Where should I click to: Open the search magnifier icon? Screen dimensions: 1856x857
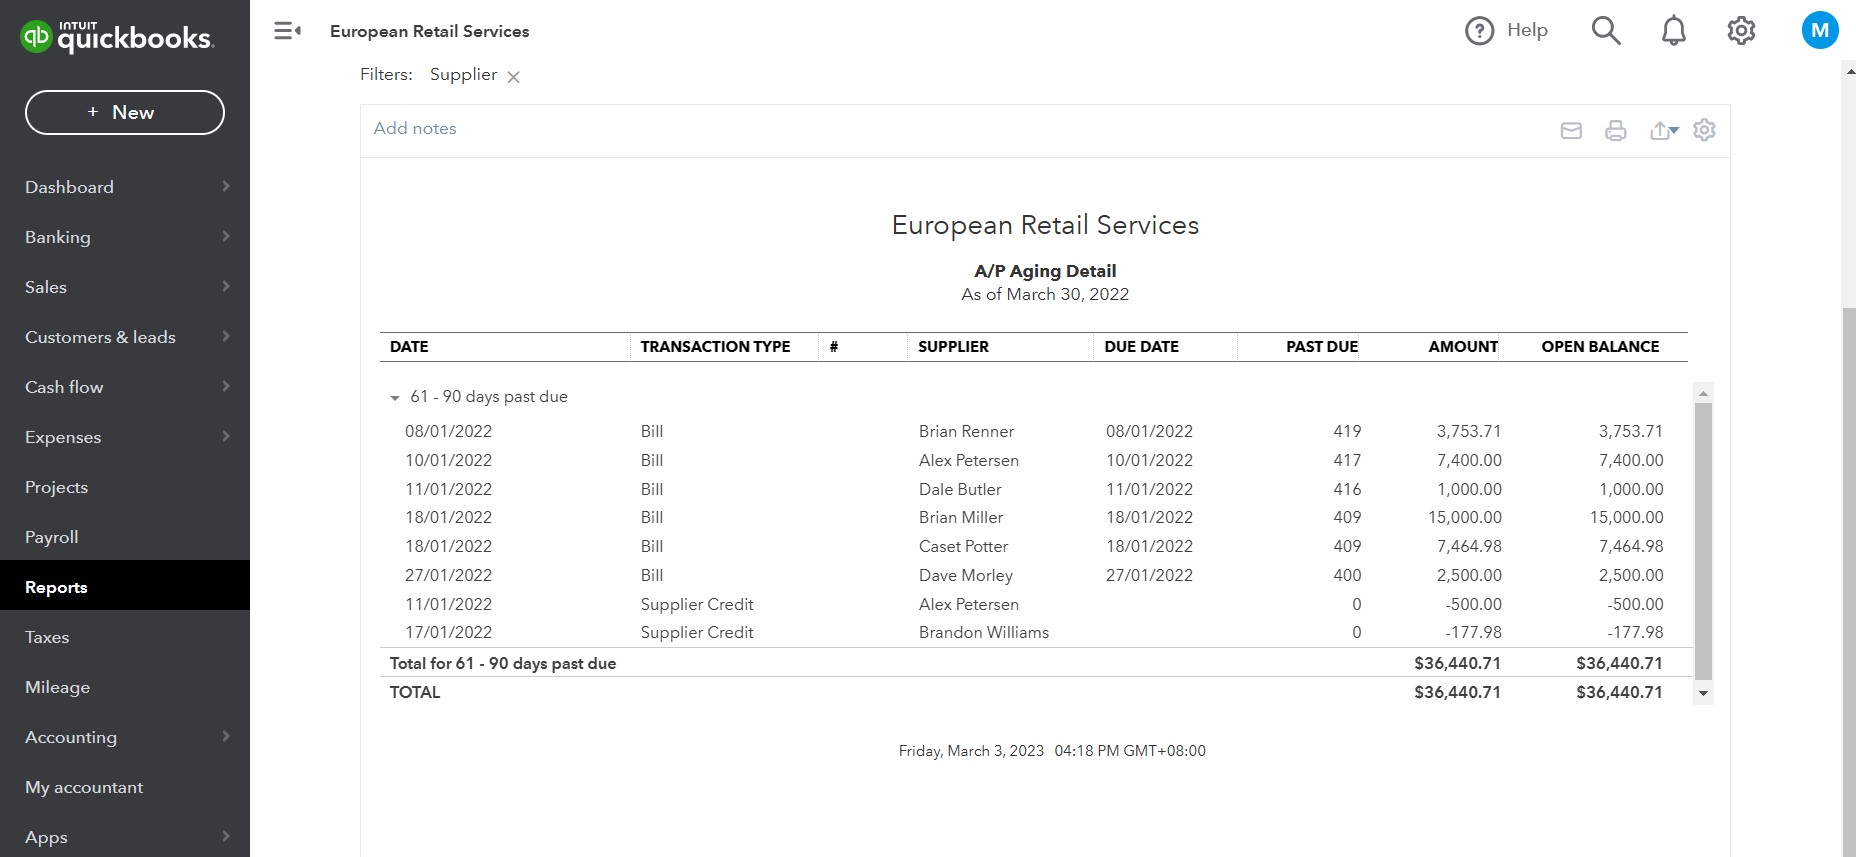pos(1605,31)
